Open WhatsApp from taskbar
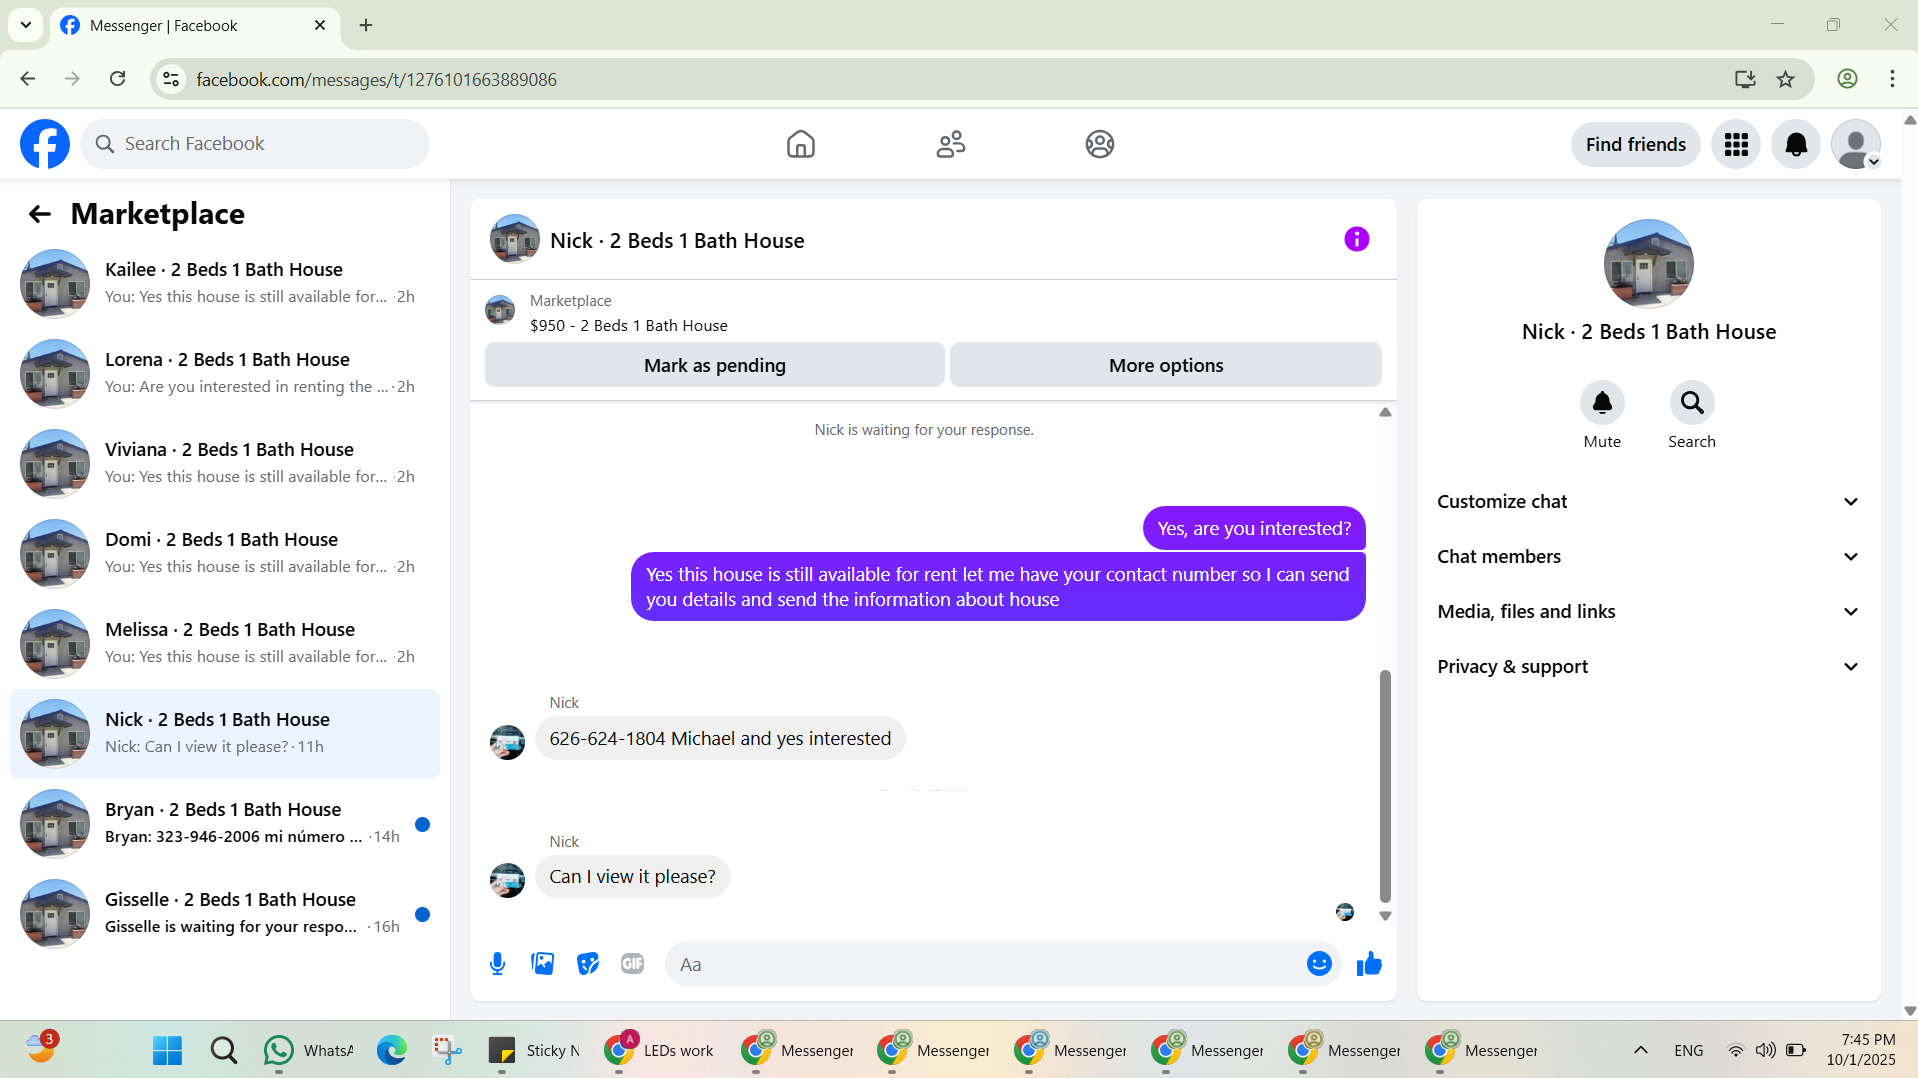 pos(308,1050)
